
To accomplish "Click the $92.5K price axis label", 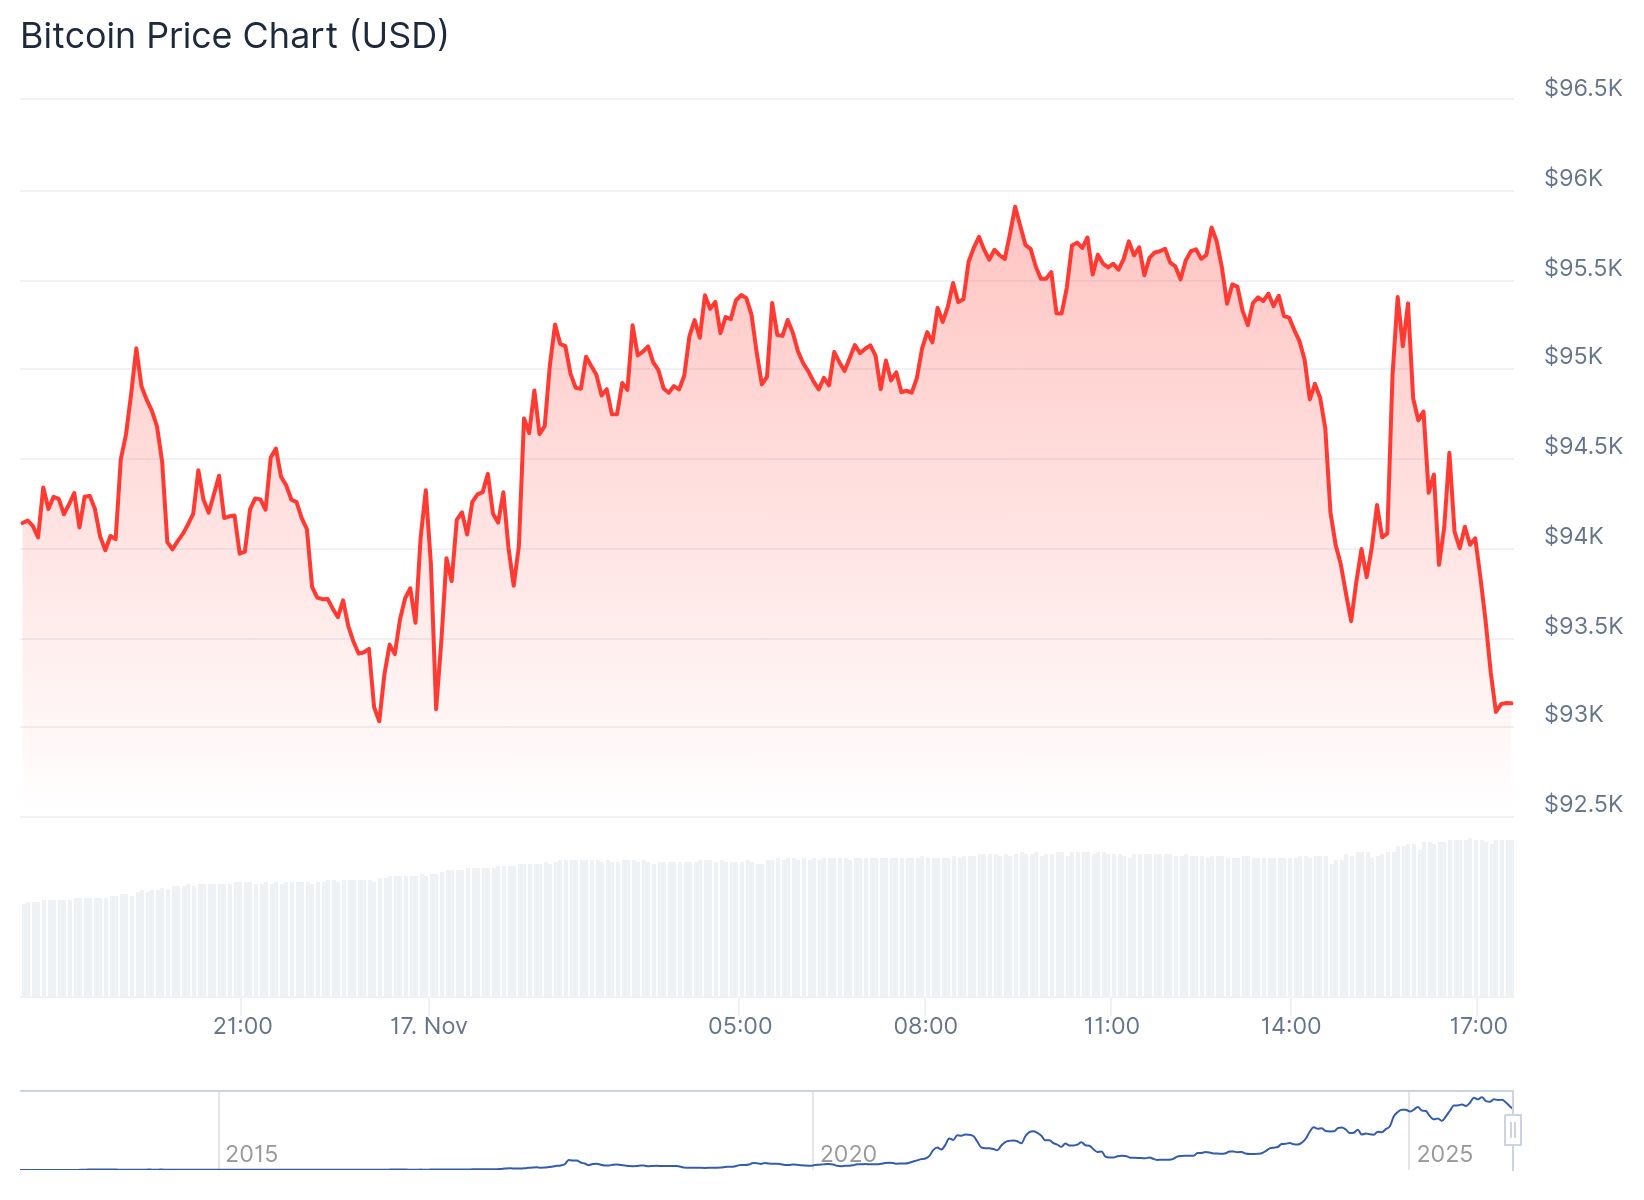I will pyautogui.click(x=1582, y=804).
